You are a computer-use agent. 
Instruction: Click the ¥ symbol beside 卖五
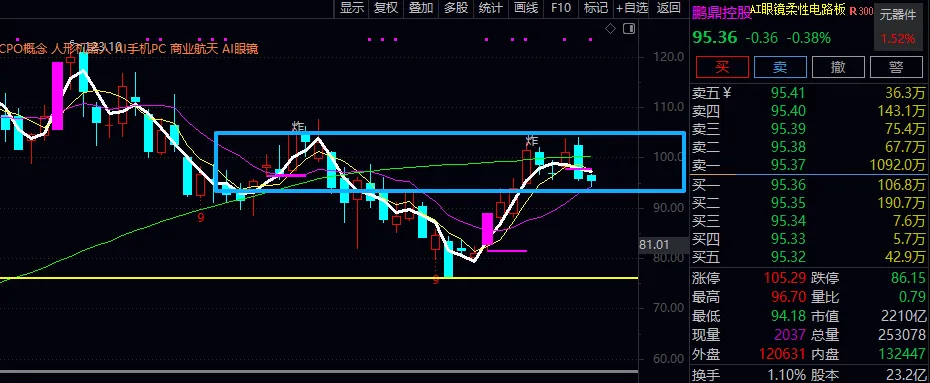pyautogui.click(x=727, y=92)
